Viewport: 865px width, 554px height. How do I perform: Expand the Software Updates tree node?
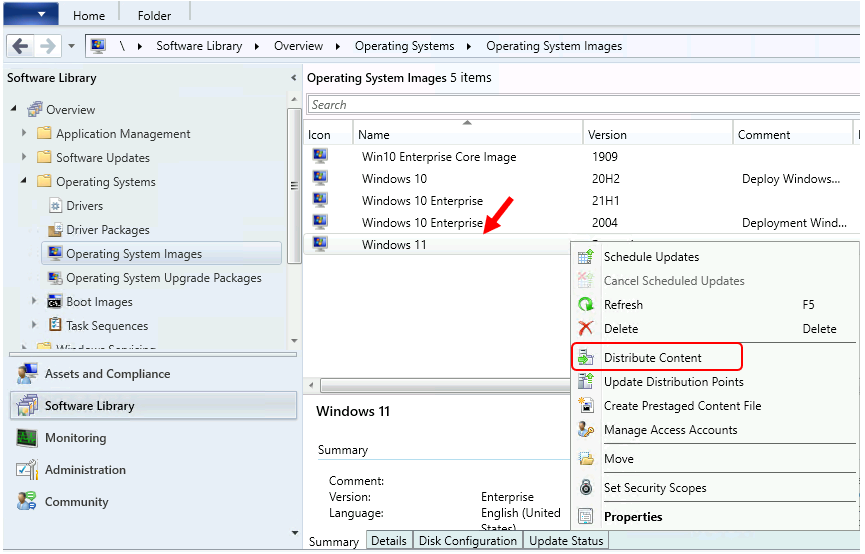tap(24, 157)
